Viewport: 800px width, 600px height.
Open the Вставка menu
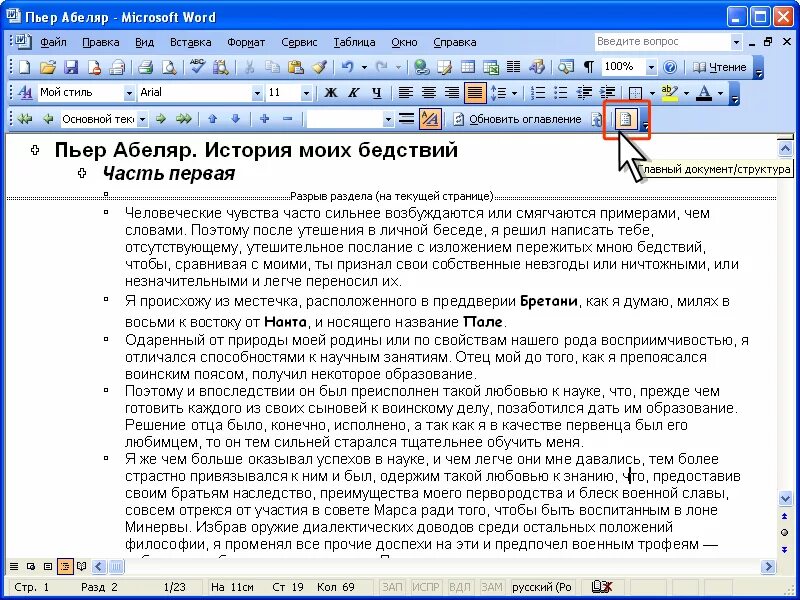pyautogui.click(x=191, y=42)
